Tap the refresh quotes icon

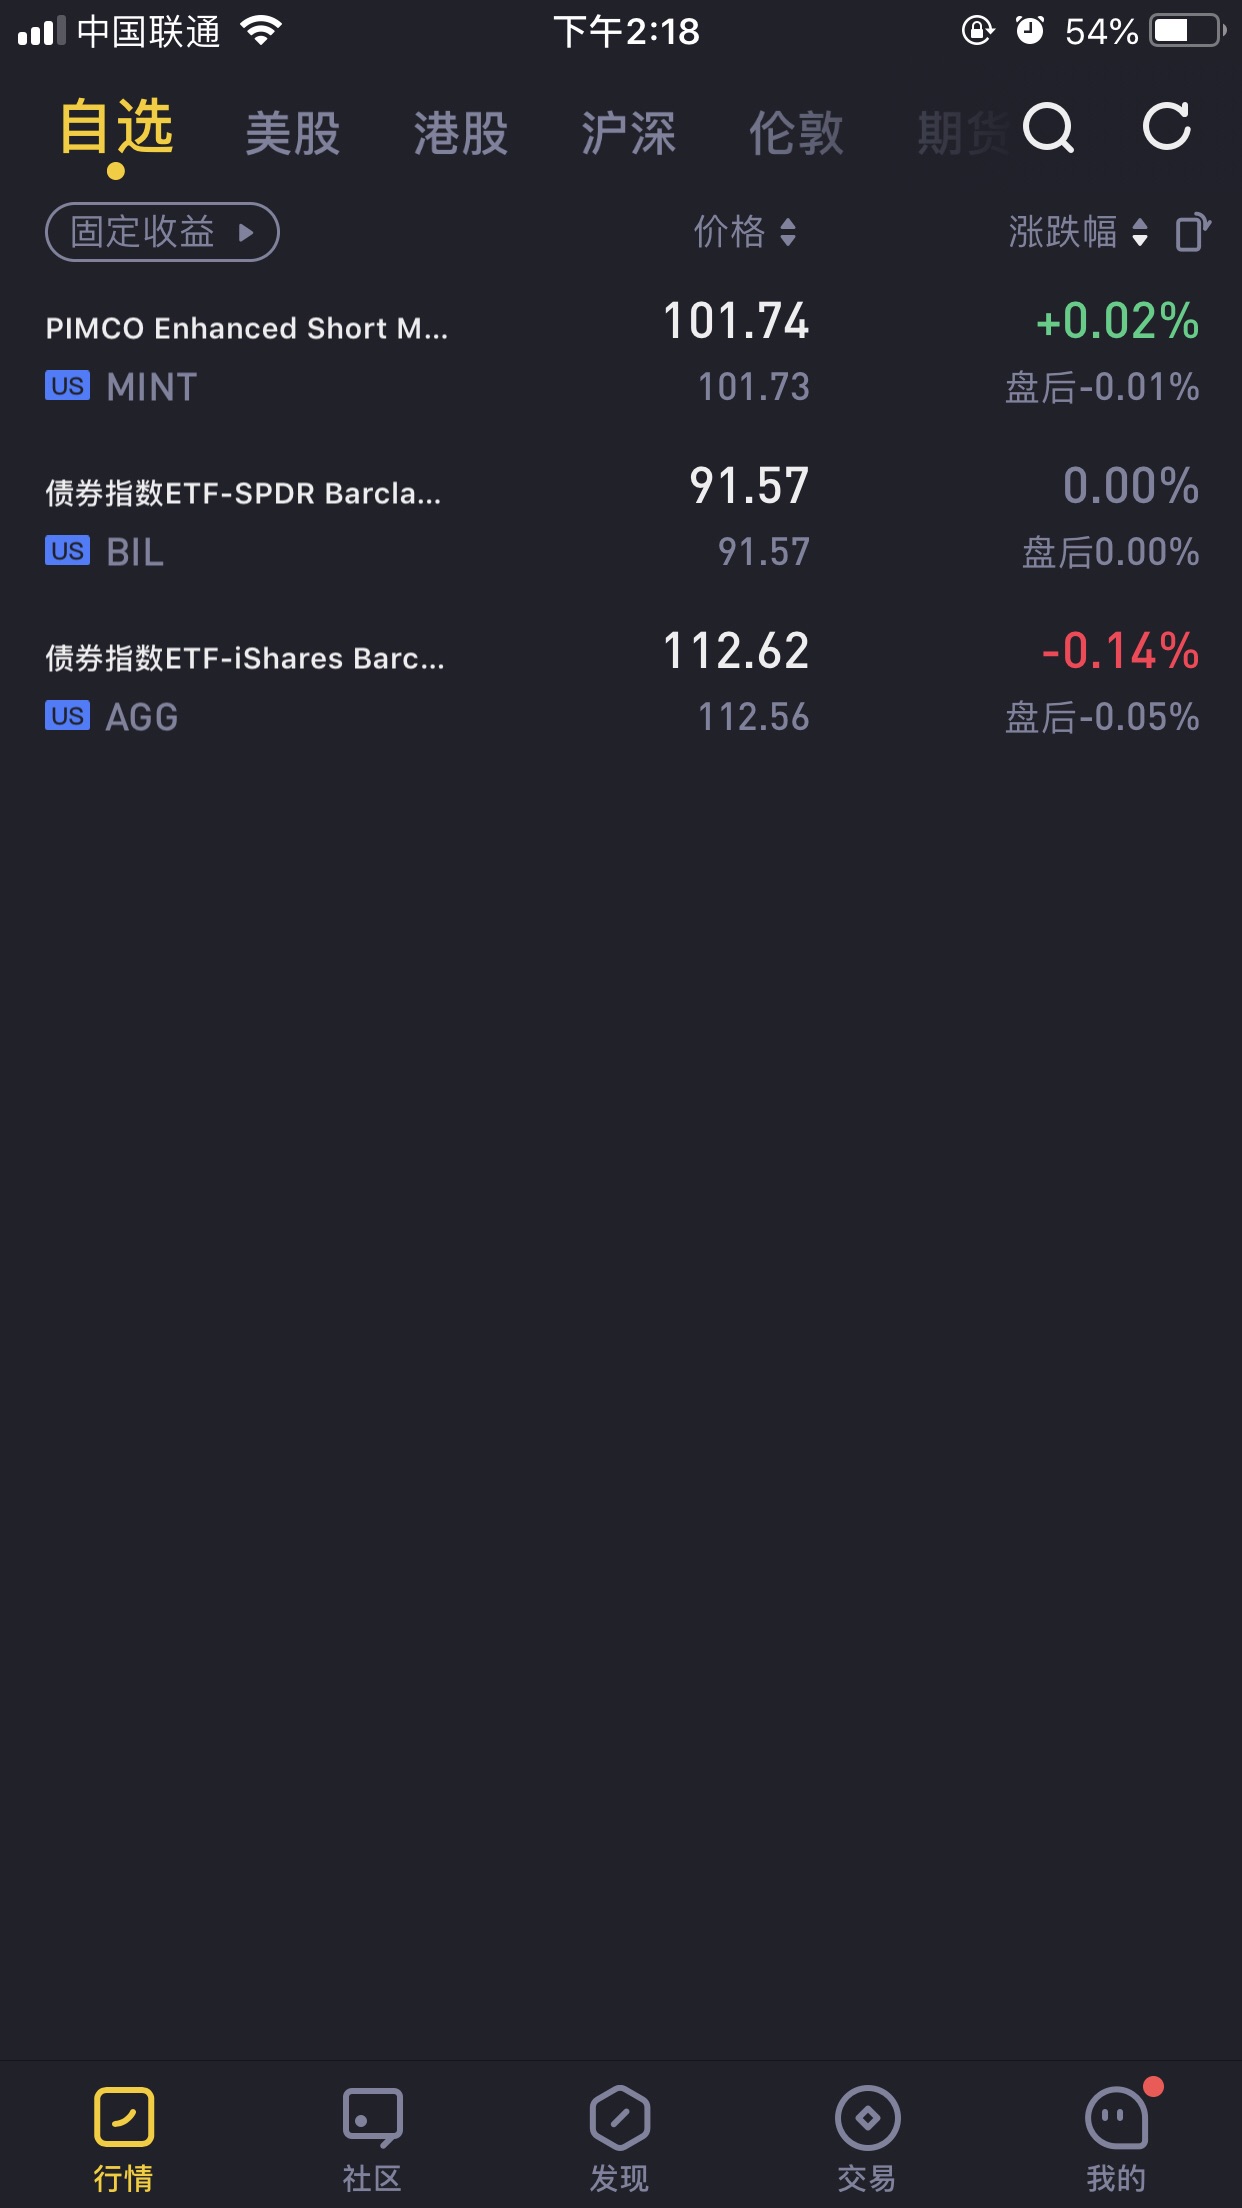point(1167,127)
